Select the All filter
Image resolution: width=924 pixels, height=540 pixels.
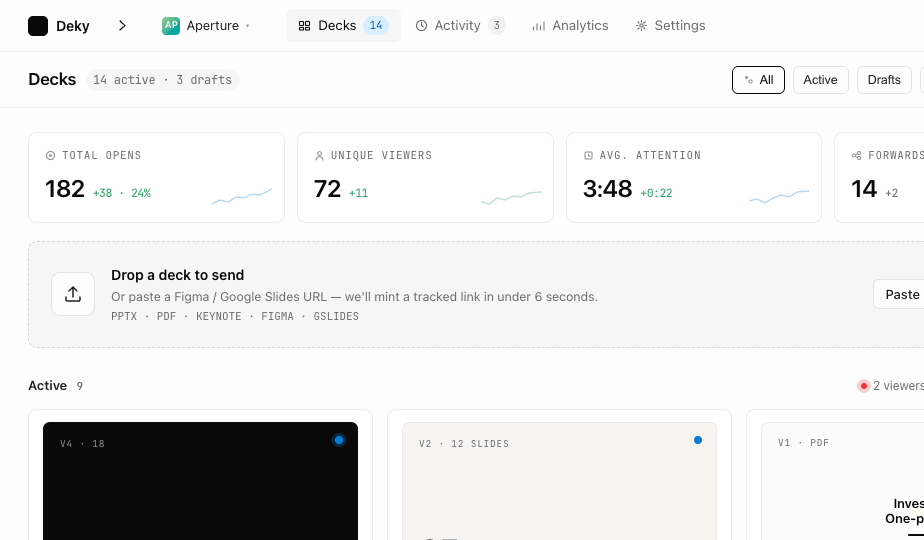pos(758,80)
